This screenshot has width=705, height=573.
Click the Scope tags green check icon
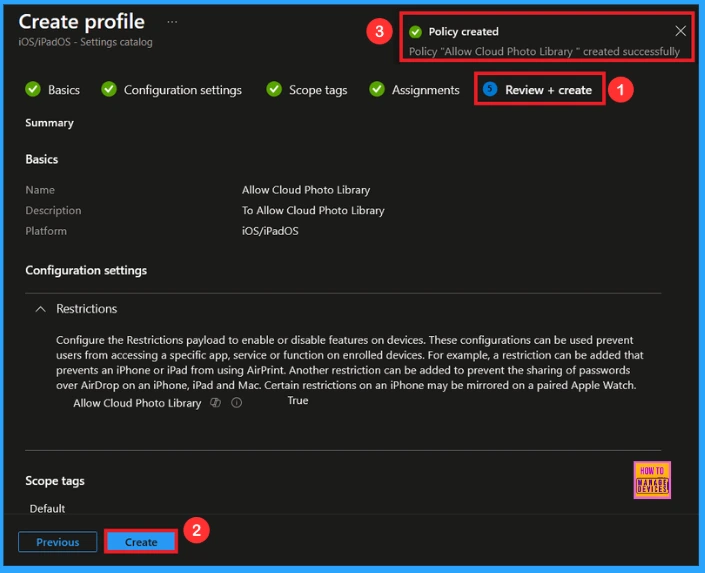(274, 90)
